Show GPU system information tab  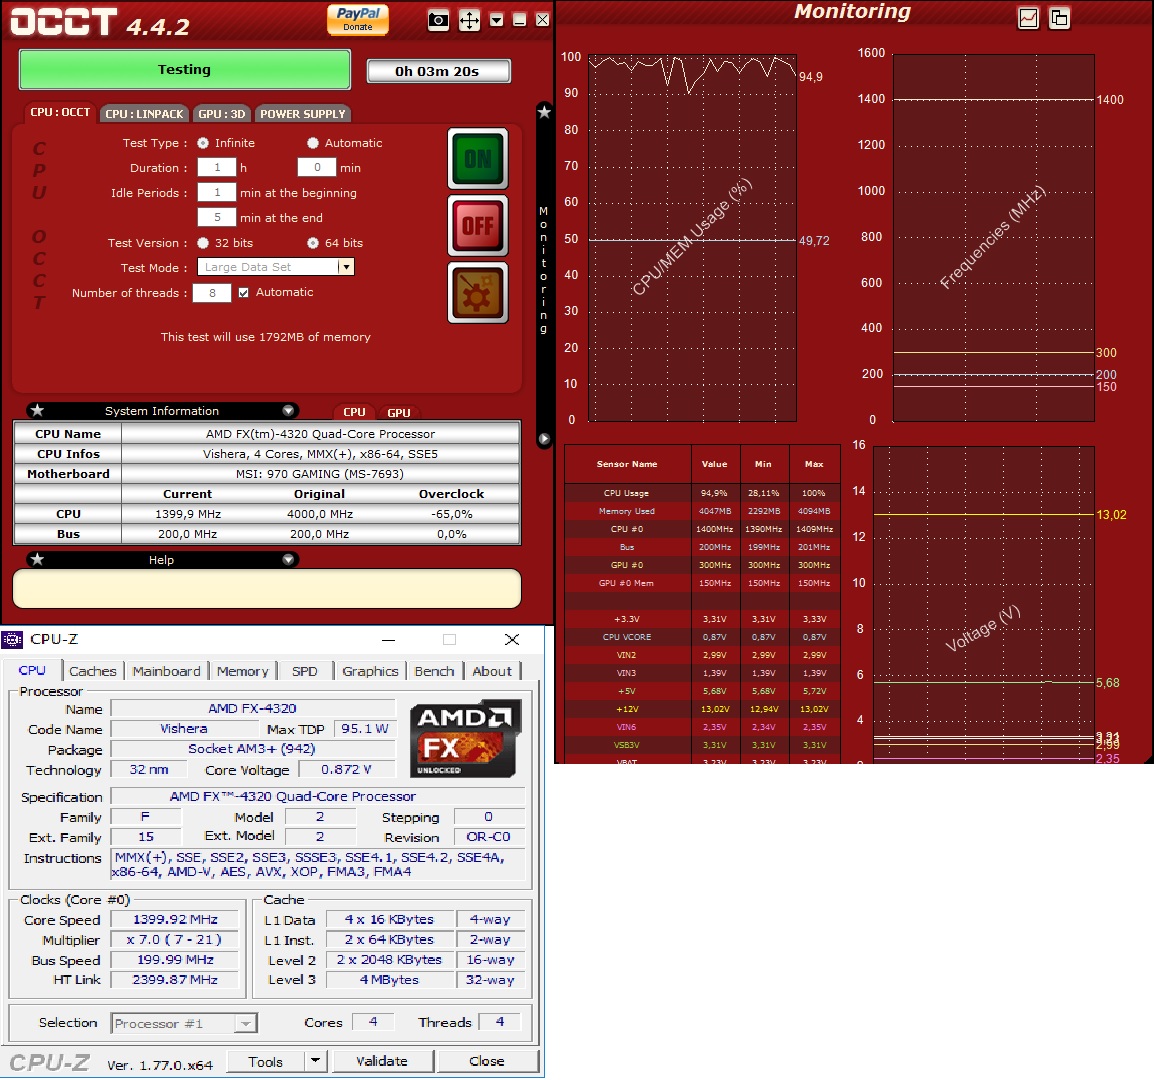tap(399, 413)
